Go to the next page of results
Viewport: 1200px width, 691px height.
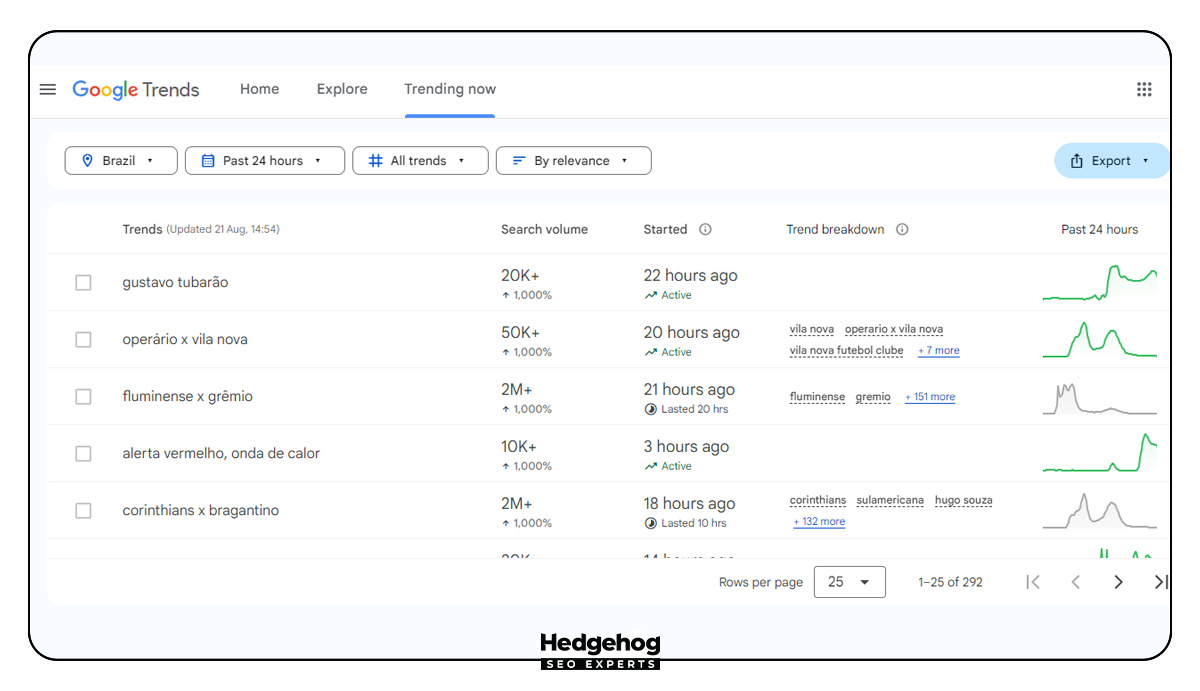click(1118, 582)
